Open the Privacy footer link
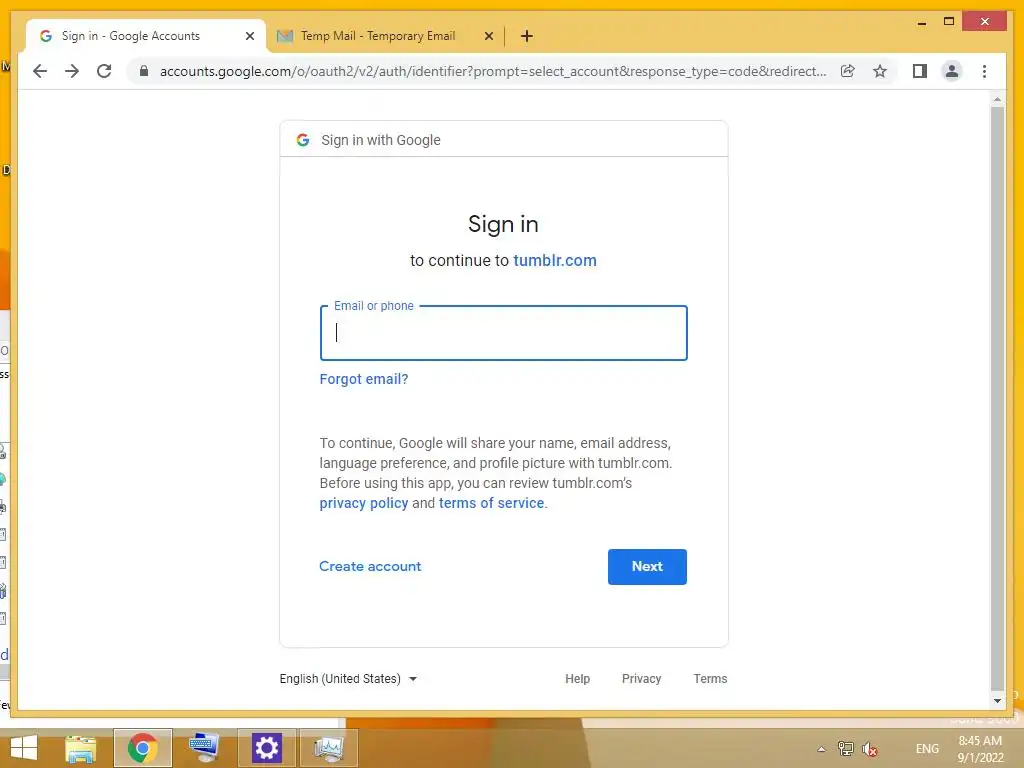This screenshot has height=768, width=1024. (x=641, y=679)
